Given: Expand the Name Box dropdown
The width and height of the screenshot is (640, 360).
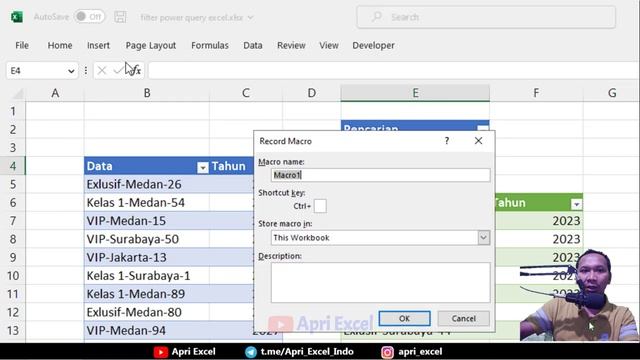Looking at the screenshot, I should pos(71,71).
